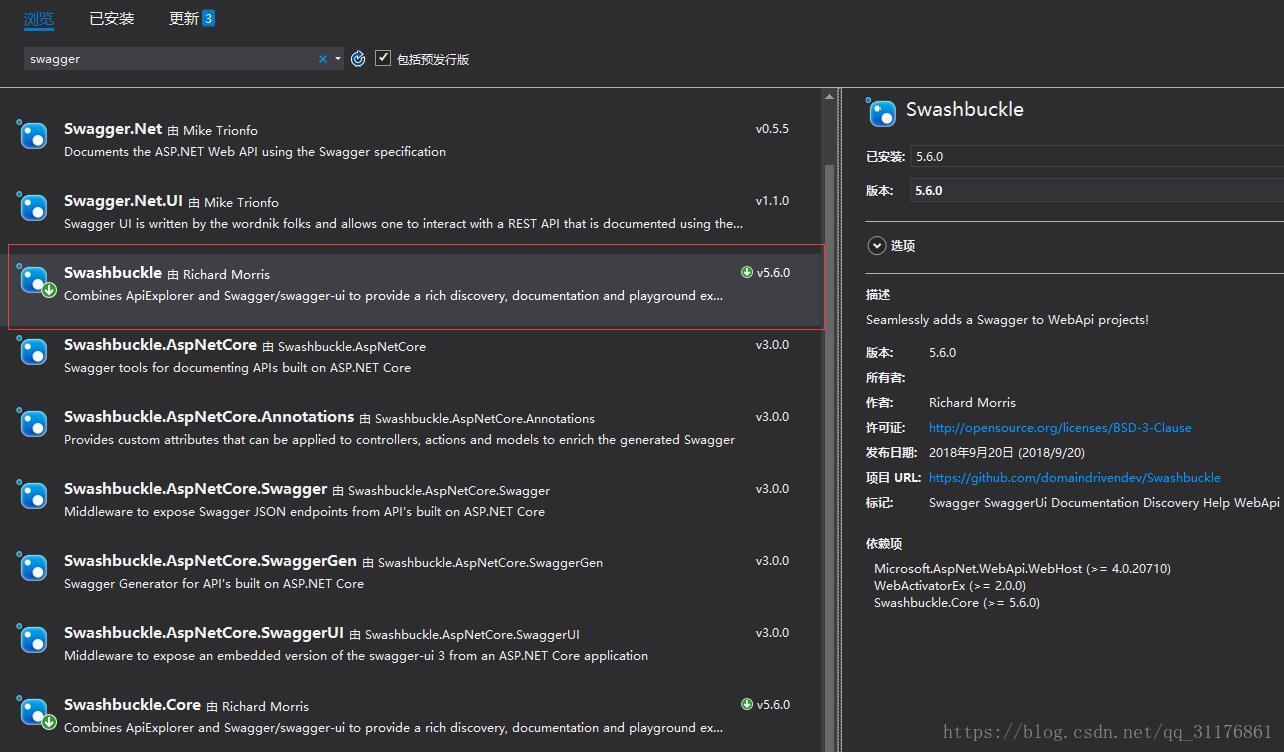
Task: Click the Swashbuckle.AspNetCore.SwaggerGen package icon
Action: [x=34, y=568]
